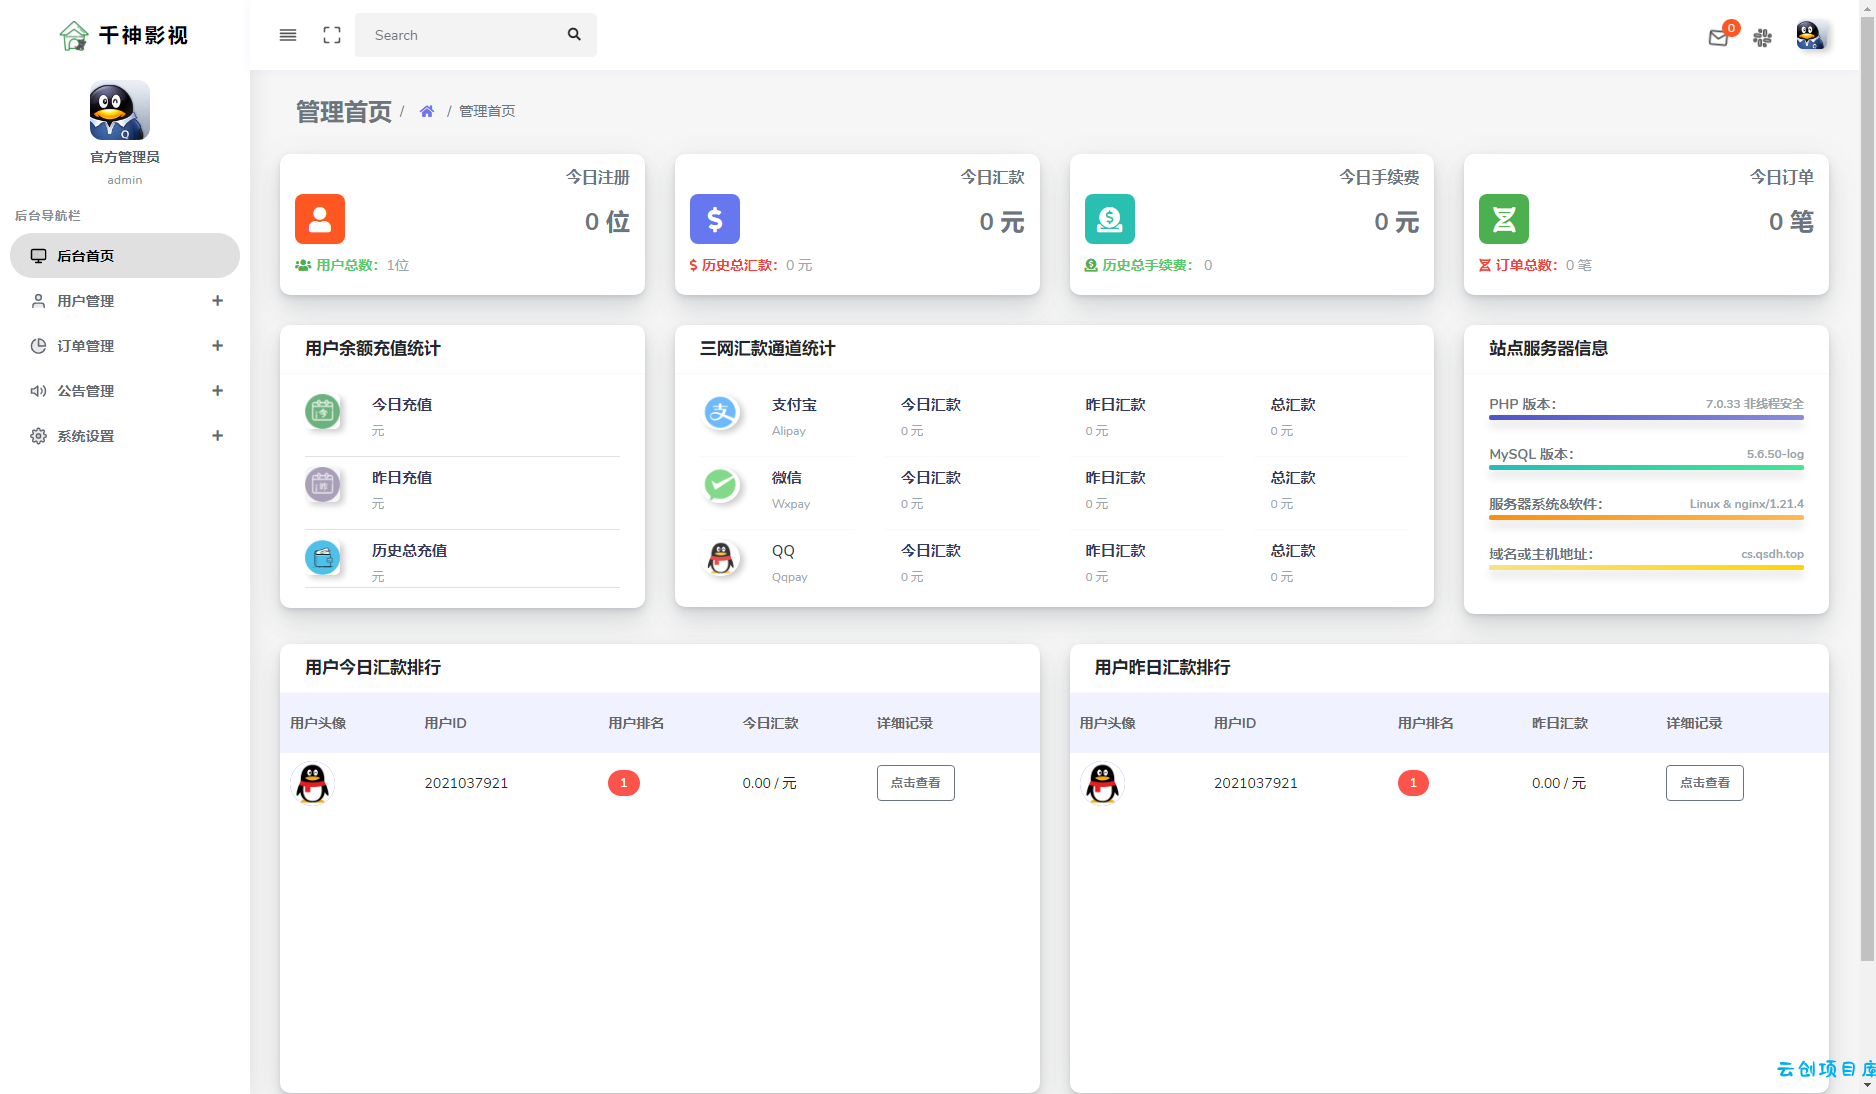This screenshot has height=1094, width=1876.
Task: Click 官方管理员 name in sidebar
Action: tap(125, 157)
